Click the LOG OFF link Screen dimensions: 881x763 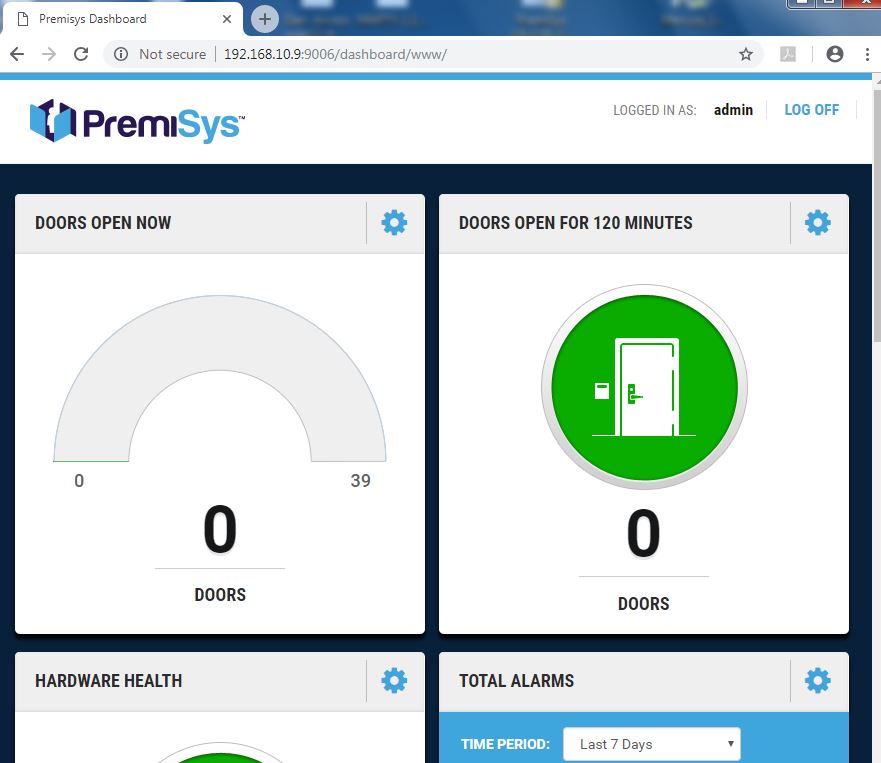(811, 110)
